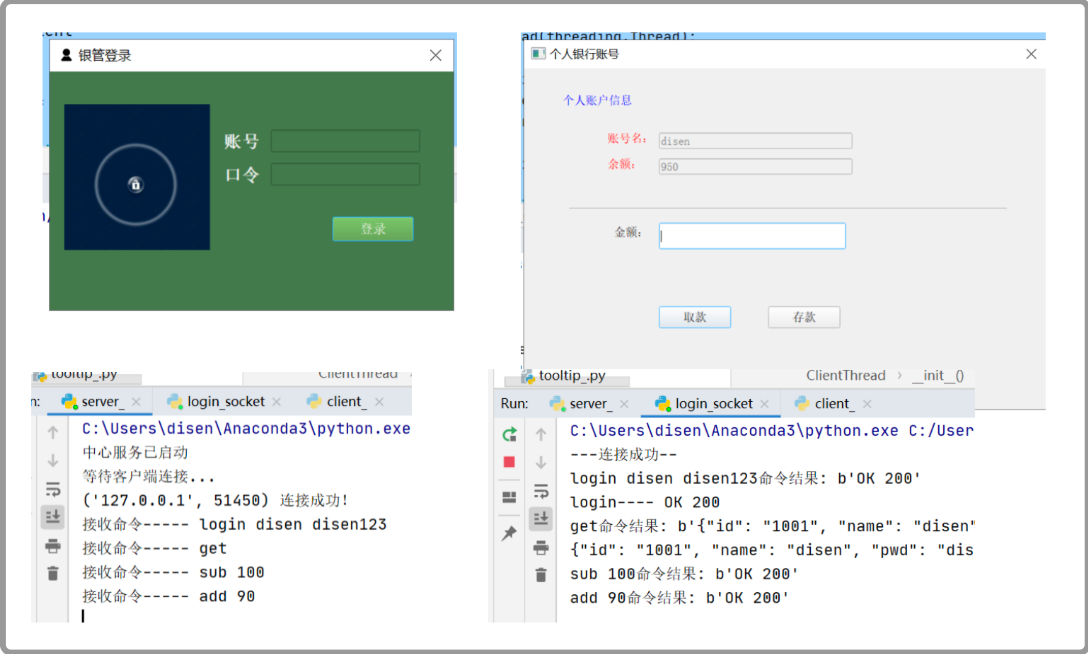Viewport: 1088px width, 654px height.
Task: Click the lock image in login window
Action: (137, 177)
